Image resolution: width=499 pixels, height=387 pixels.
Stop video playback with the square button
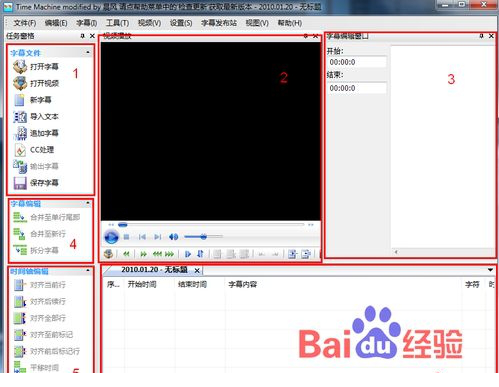[126, 237]
